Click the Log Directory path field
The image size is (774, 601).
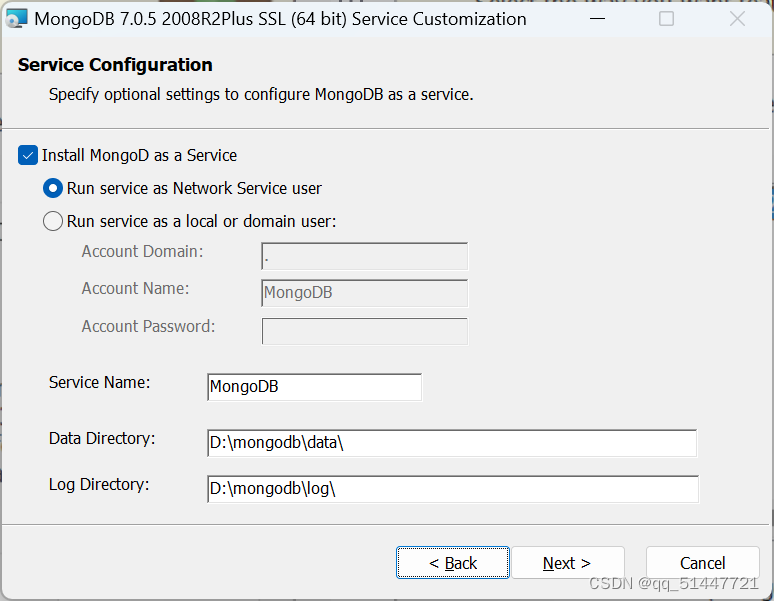pyautogui.click(x=453, y=489)
